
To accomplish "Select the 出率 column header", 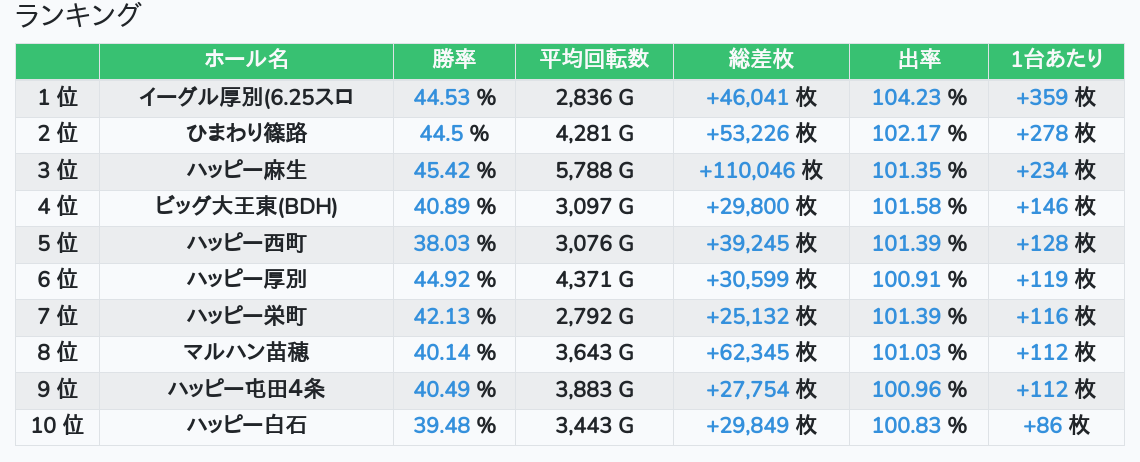I will coord(919,60).
